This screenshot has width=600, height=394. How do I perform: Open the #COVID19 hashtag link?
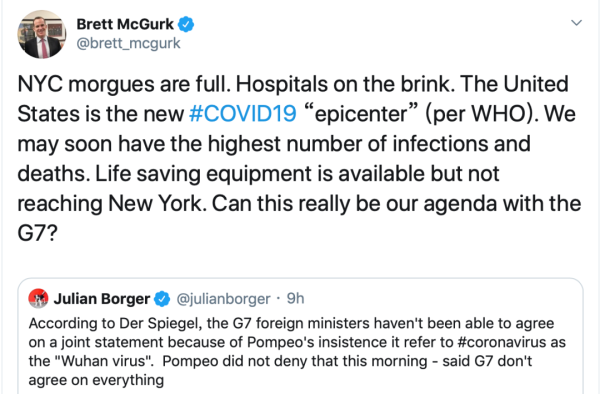(243, 114)
